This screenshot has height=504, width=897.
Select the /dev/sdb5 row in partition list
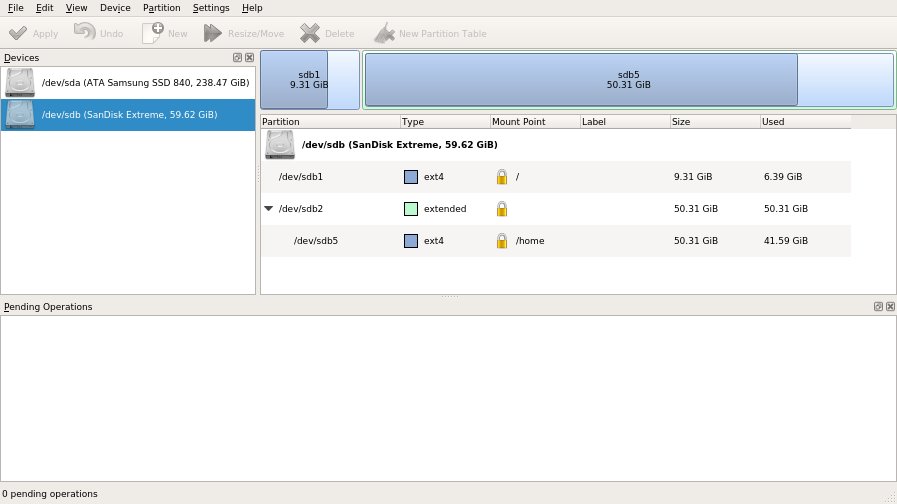click(x=316, y=241)
